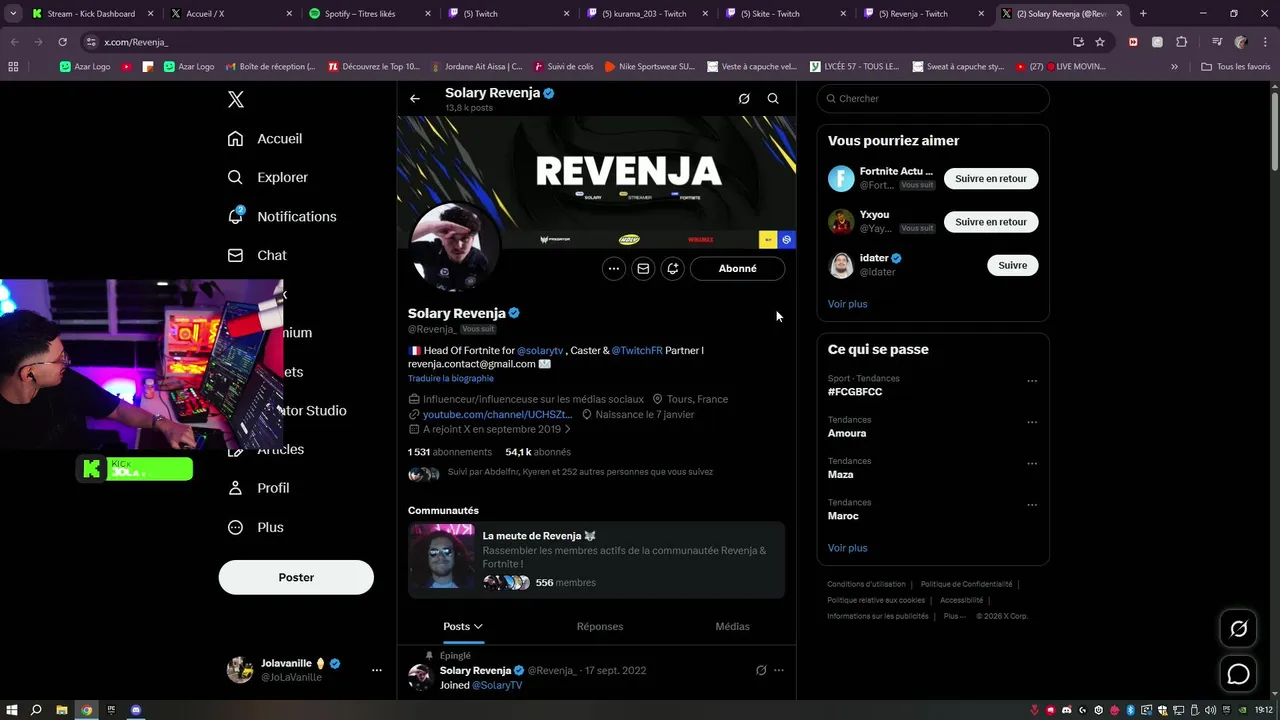Open Tous les favoris bookmarks folder
Viewport: 1280px width, 720px height.
pyautogui.click(x=1236, y=67)
